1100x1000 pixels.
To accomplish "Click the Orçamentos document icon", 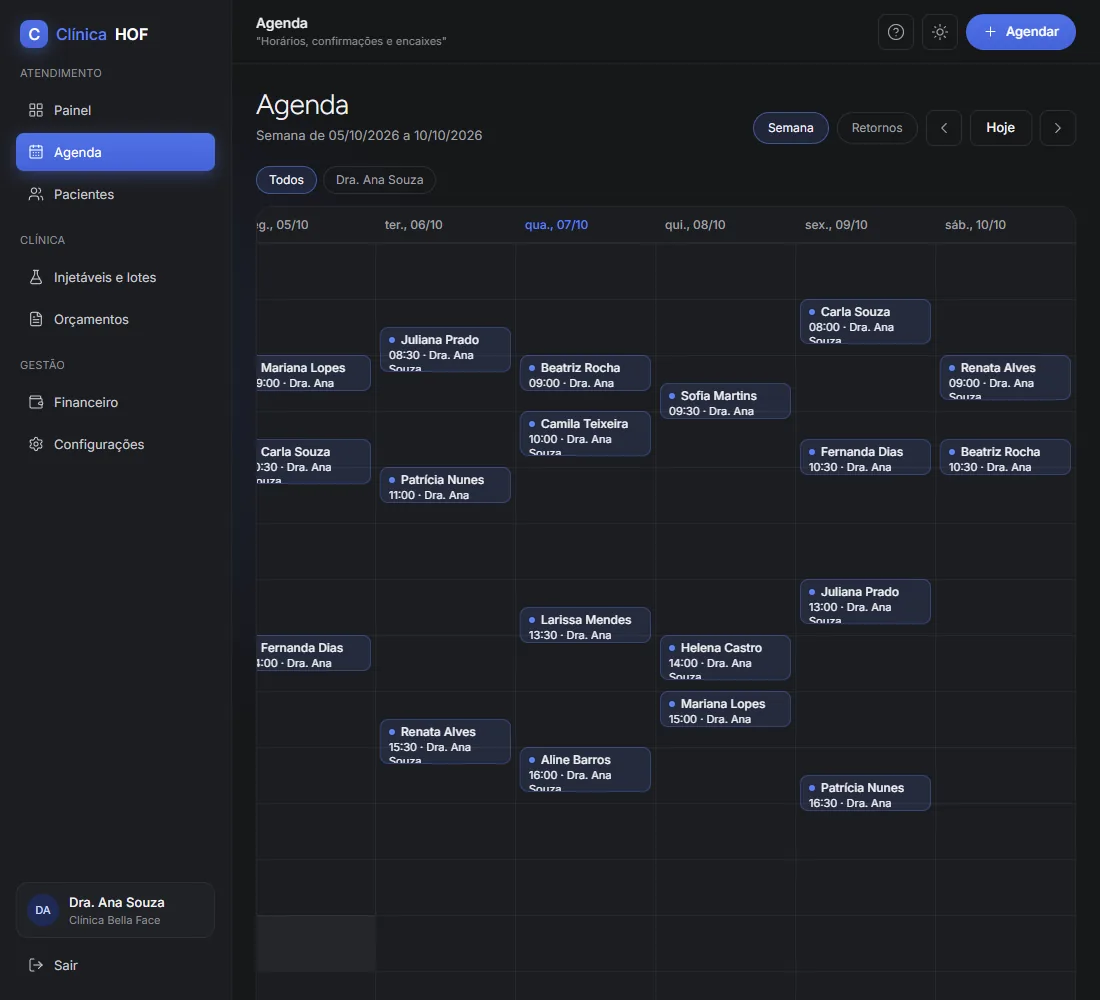I will click(36, 319).
